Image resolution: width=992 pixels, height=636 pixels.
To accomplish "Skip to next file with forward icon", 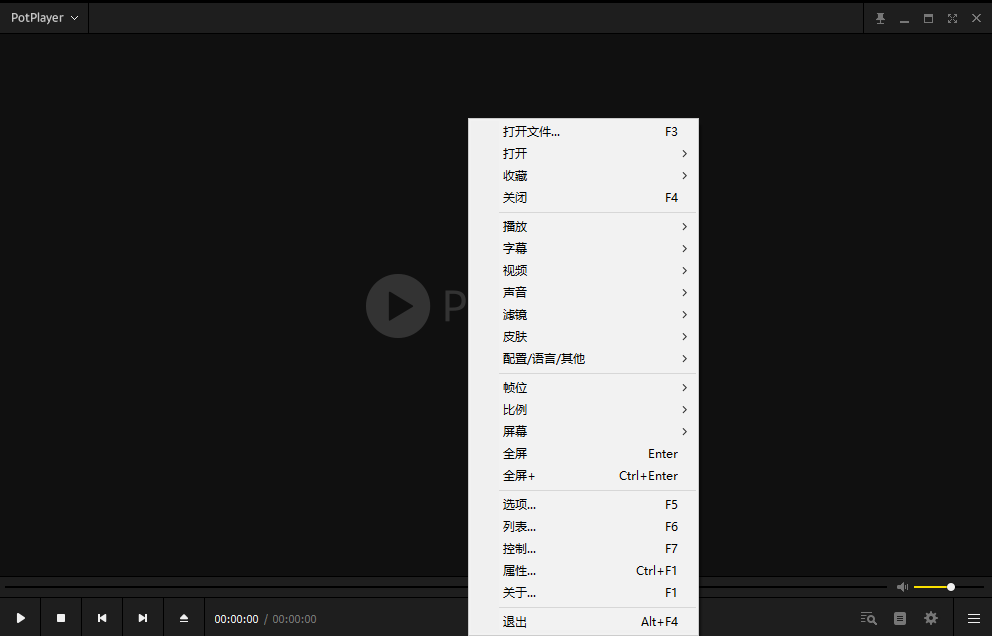I will 142,617.
